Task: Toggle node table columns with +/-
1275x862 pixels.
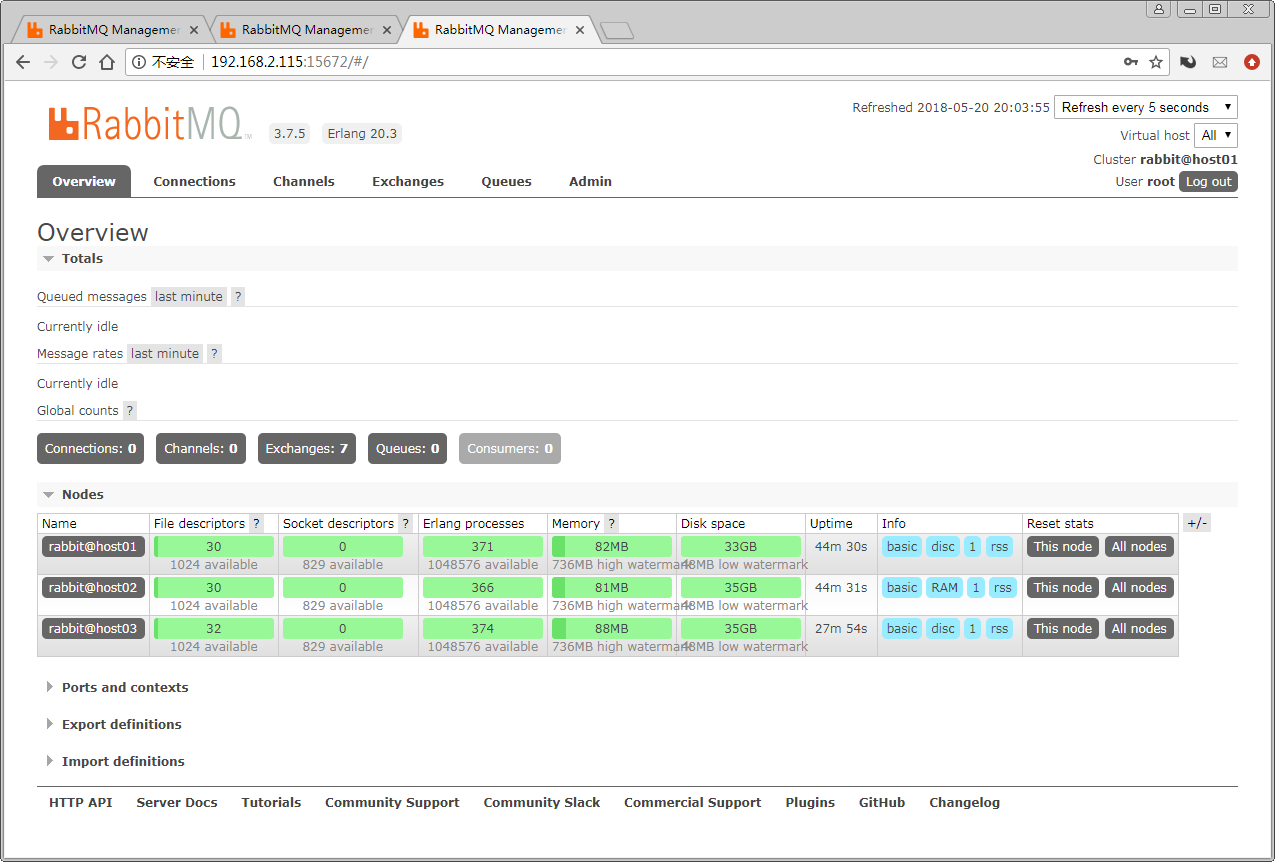Action: click(1197, 524)
